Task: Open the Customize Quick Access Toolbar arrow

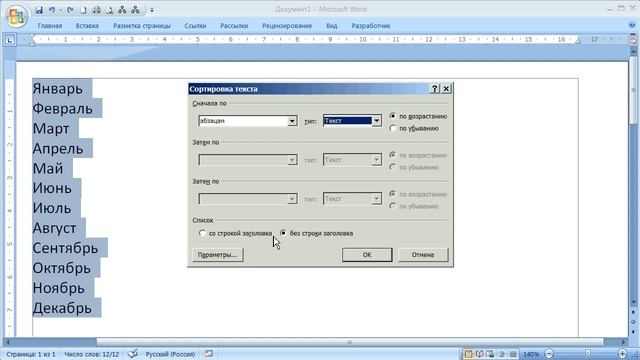Action: [x=152, y=10]
